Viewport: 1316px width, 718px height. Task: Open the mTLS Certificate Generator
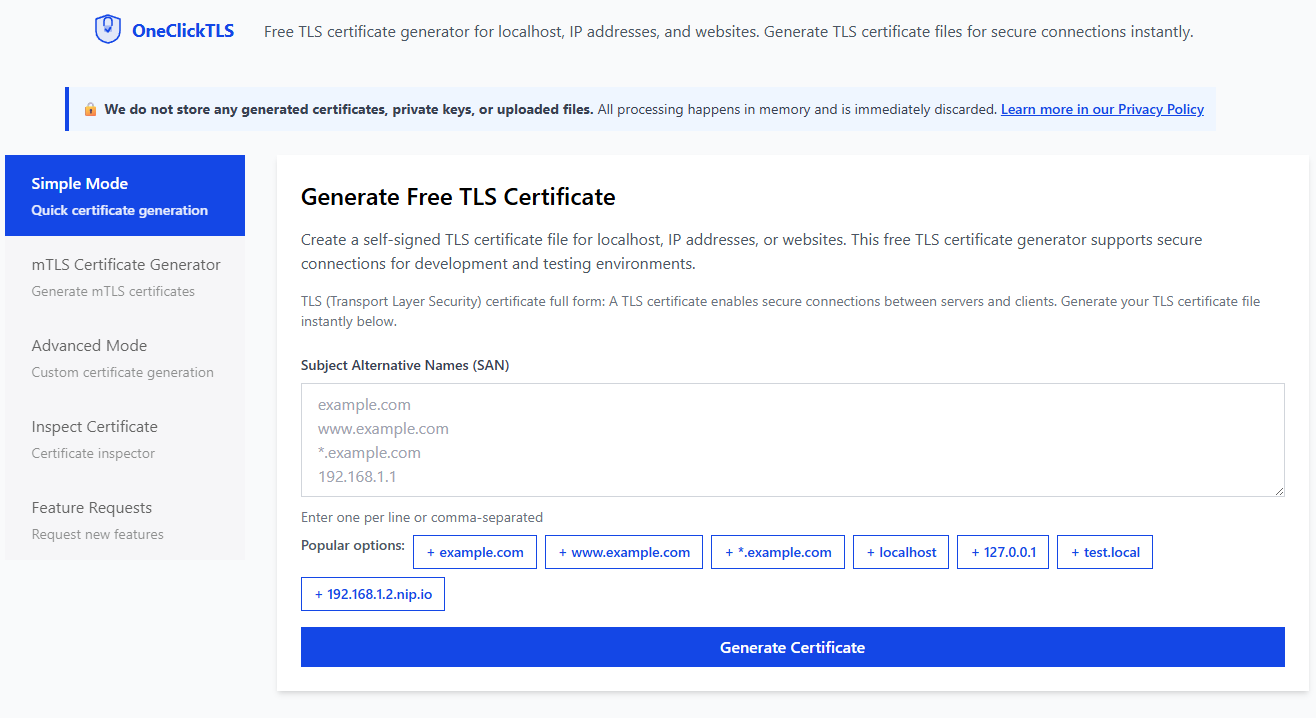[x=124, y=276]
